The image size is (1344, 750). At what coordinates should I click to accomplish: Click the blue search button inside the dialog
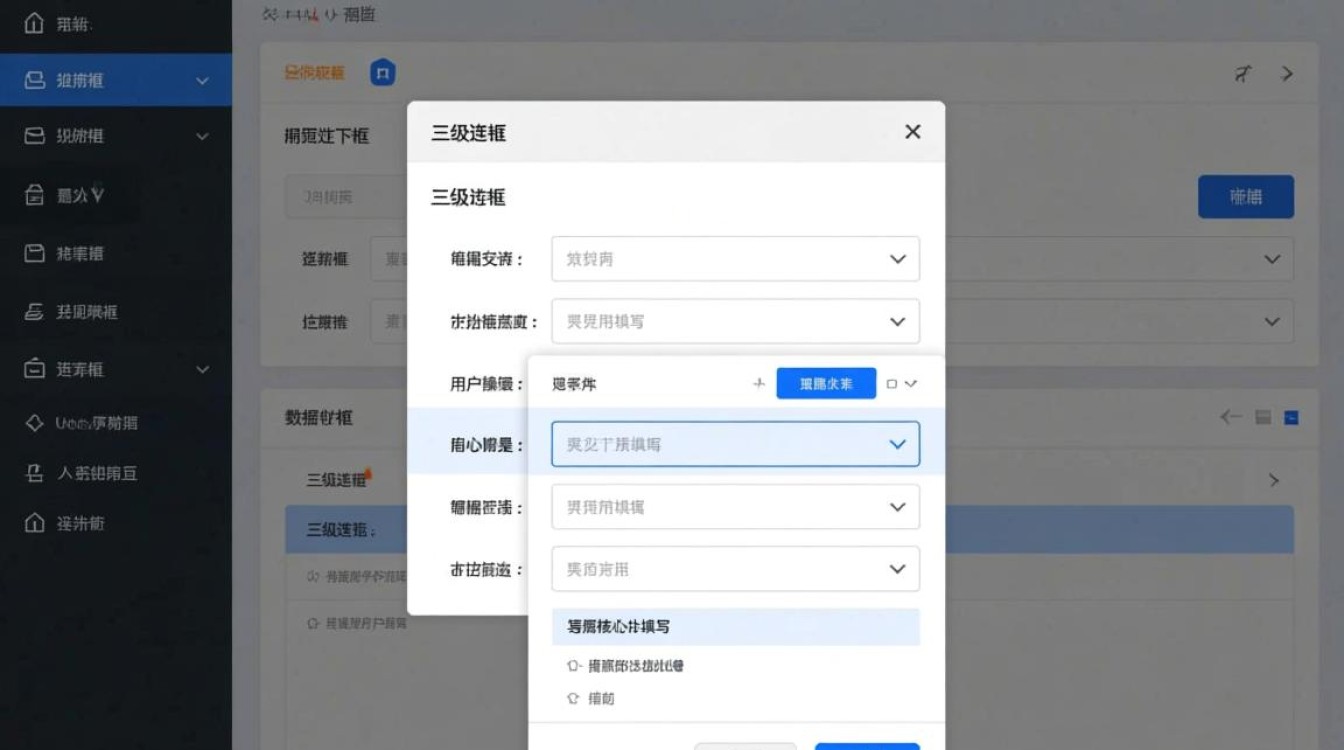pos(826,383)
